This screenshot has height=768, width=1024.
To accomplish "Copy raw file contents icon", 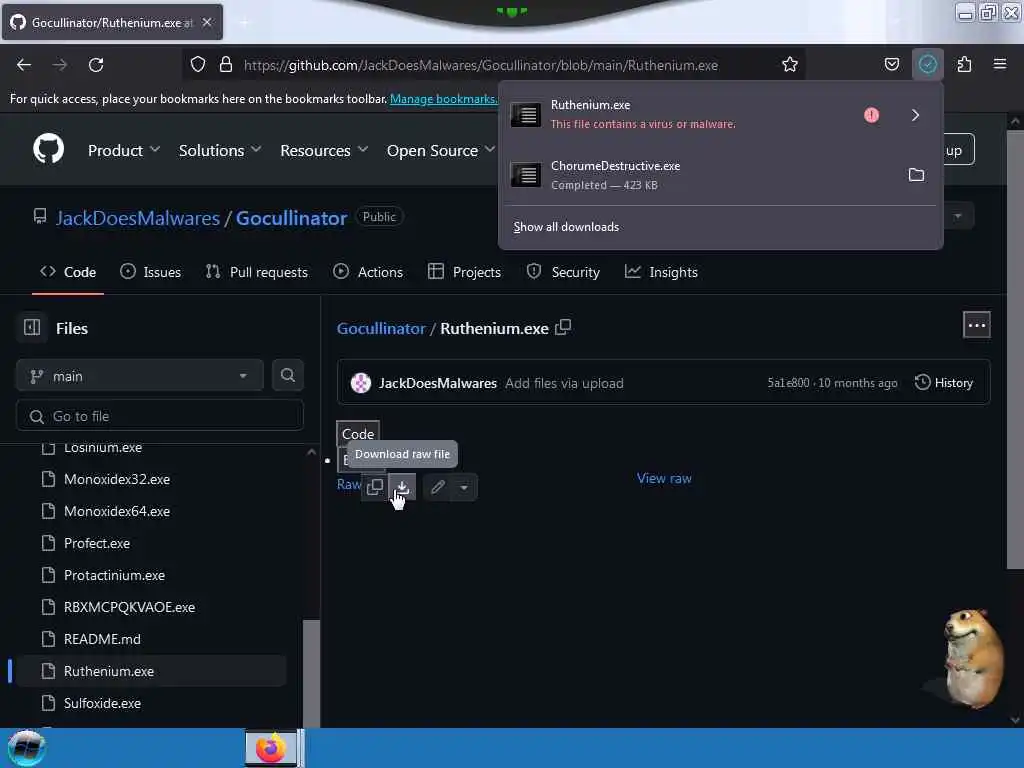I will (375, 487).
